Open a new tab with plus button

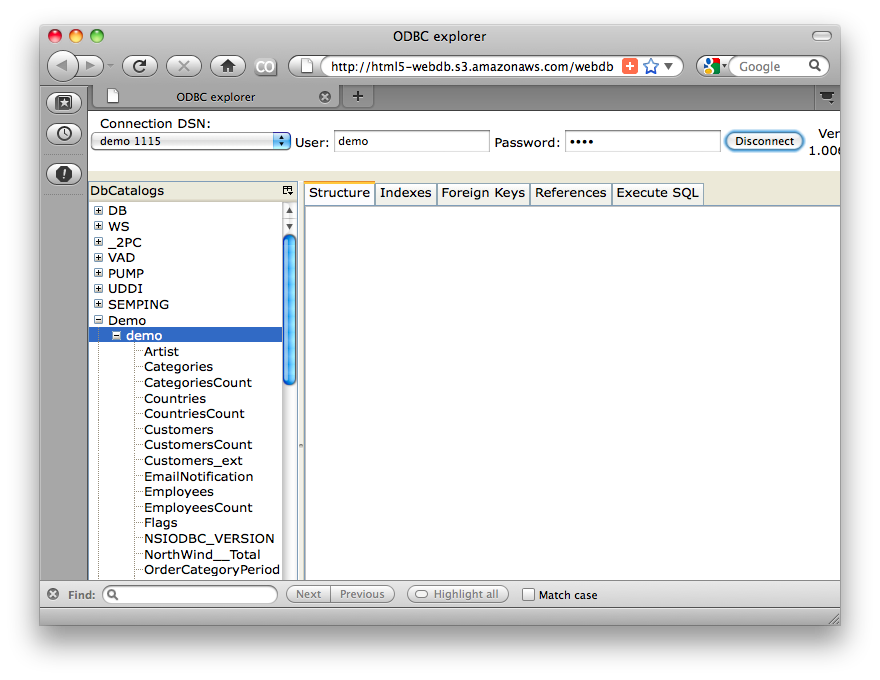[x=357, y=96]
